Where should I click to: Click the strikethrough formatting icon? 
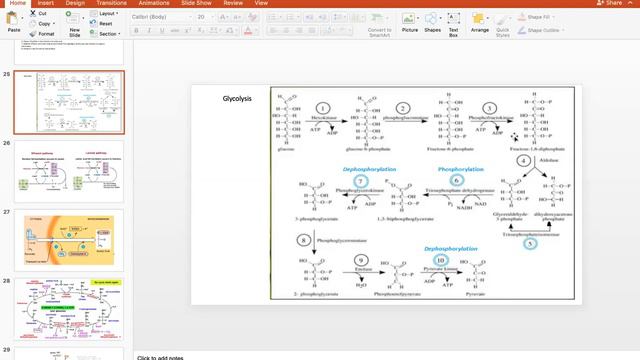(x=175, y=31)
